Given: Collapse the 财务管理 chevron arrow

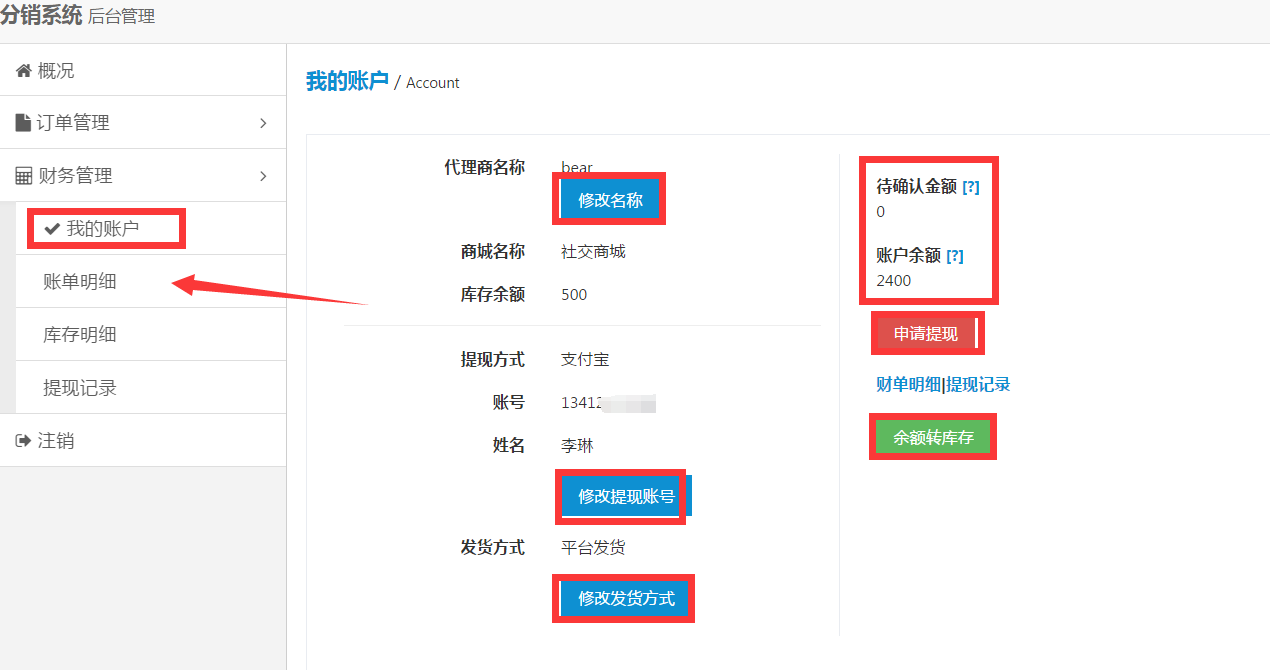Looking at the screenshot, I should [x=263, y=176].
